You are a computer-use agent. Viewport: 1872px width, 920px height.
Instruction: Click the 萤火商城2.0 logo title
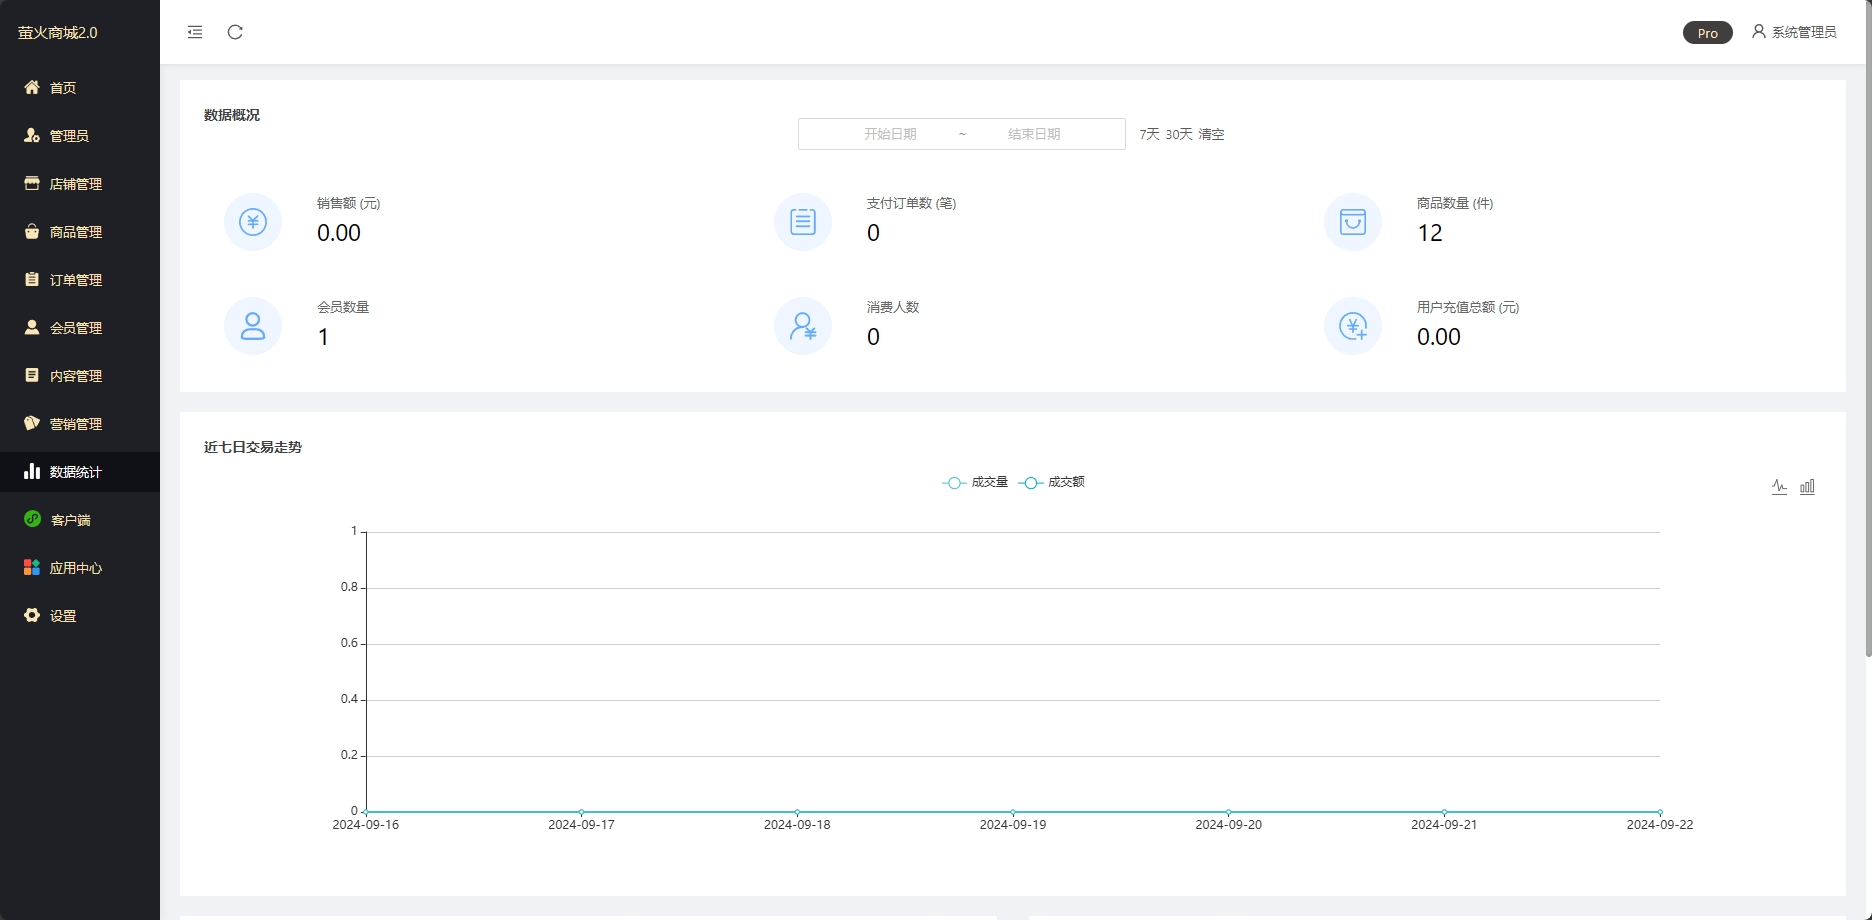(58, 32)
